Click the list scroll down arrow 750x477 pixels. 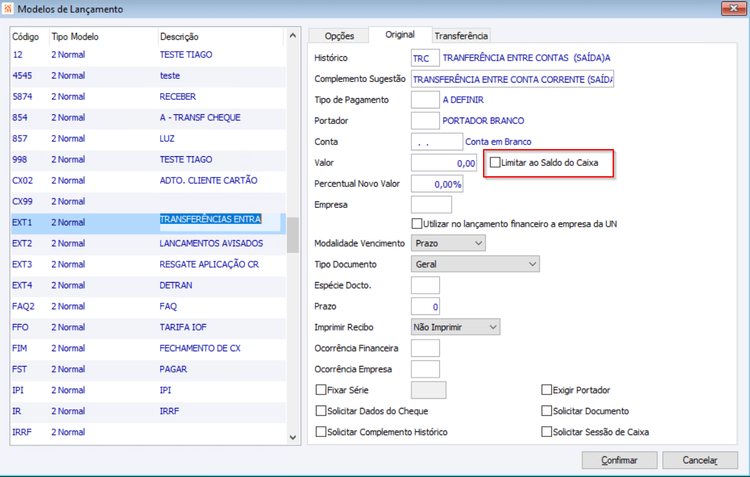point(293,437)
